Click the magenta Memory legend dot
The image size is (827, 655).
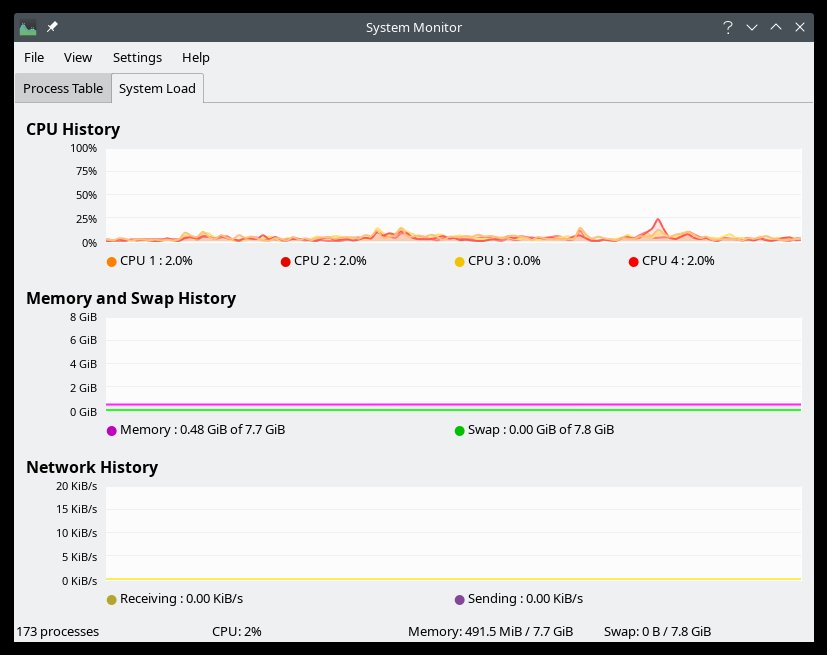point(111,431)
